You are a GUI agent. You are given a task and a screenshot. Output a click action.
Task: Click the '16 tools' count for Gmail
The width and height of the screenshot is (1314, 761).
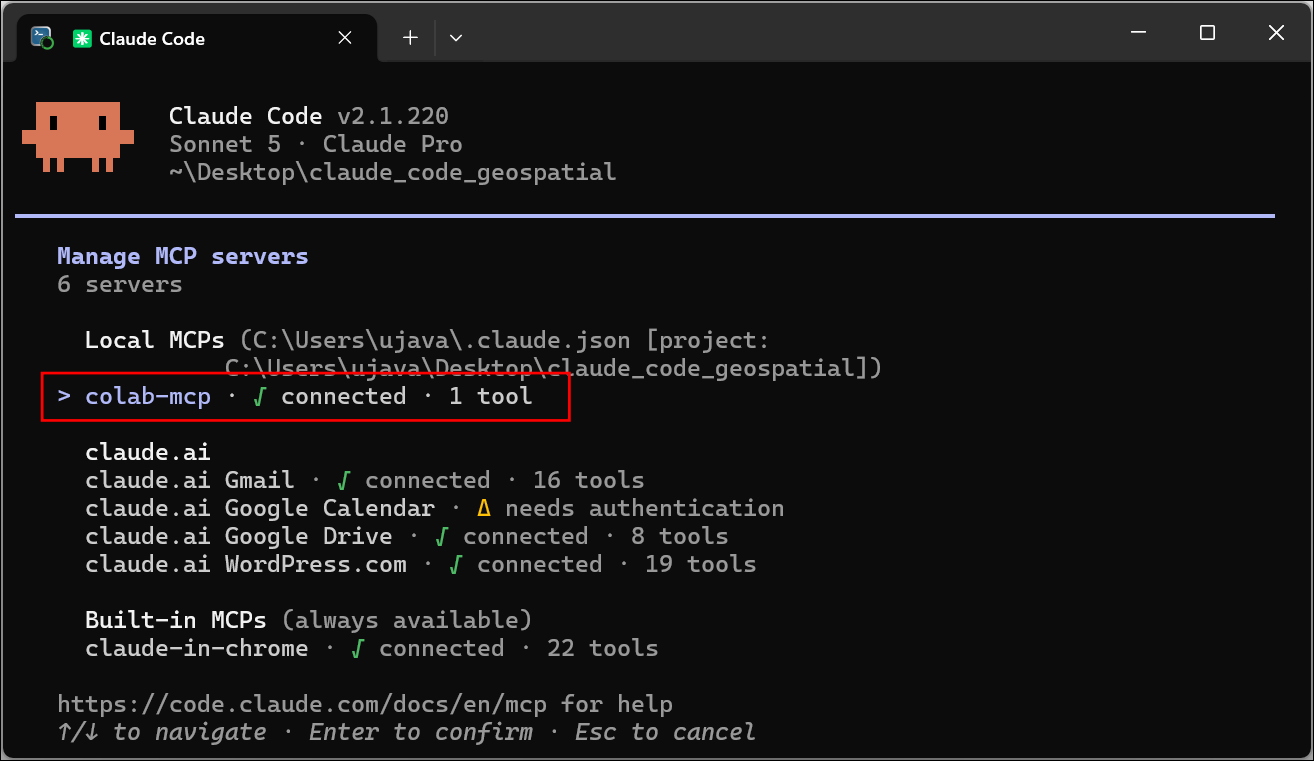coord(589,481)
